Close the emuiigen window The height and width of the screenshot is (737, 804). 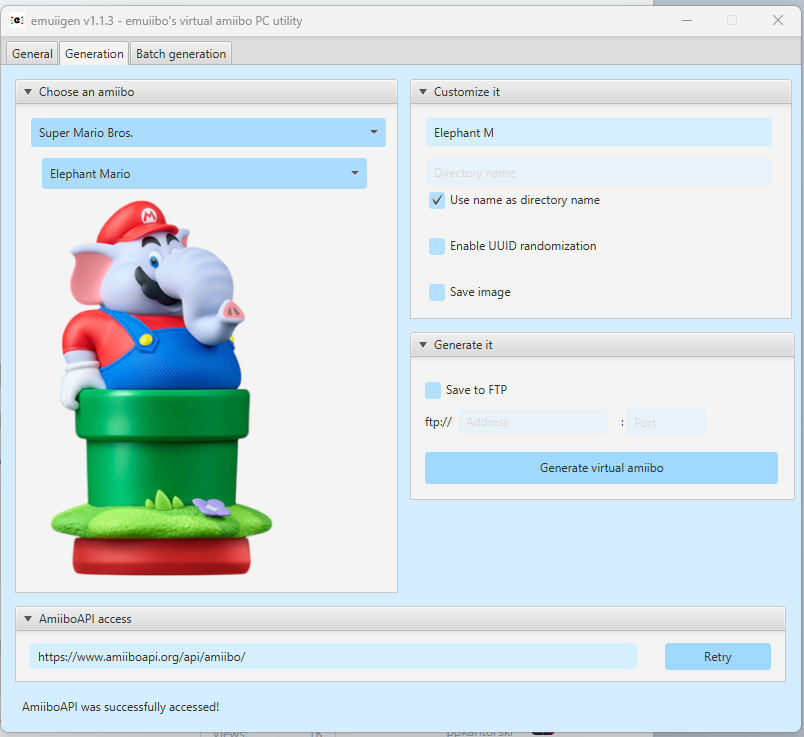pos(777,21)
